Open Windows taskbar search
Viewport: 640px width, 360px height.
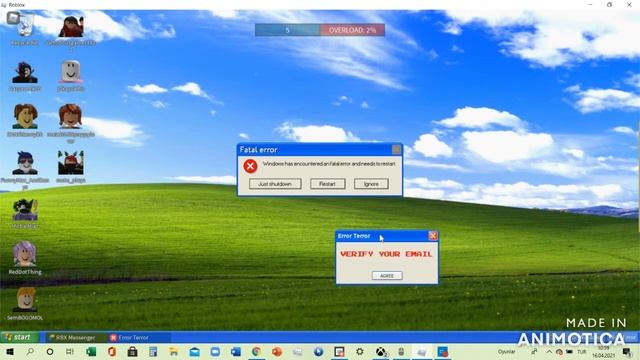[x=30, y=352]
